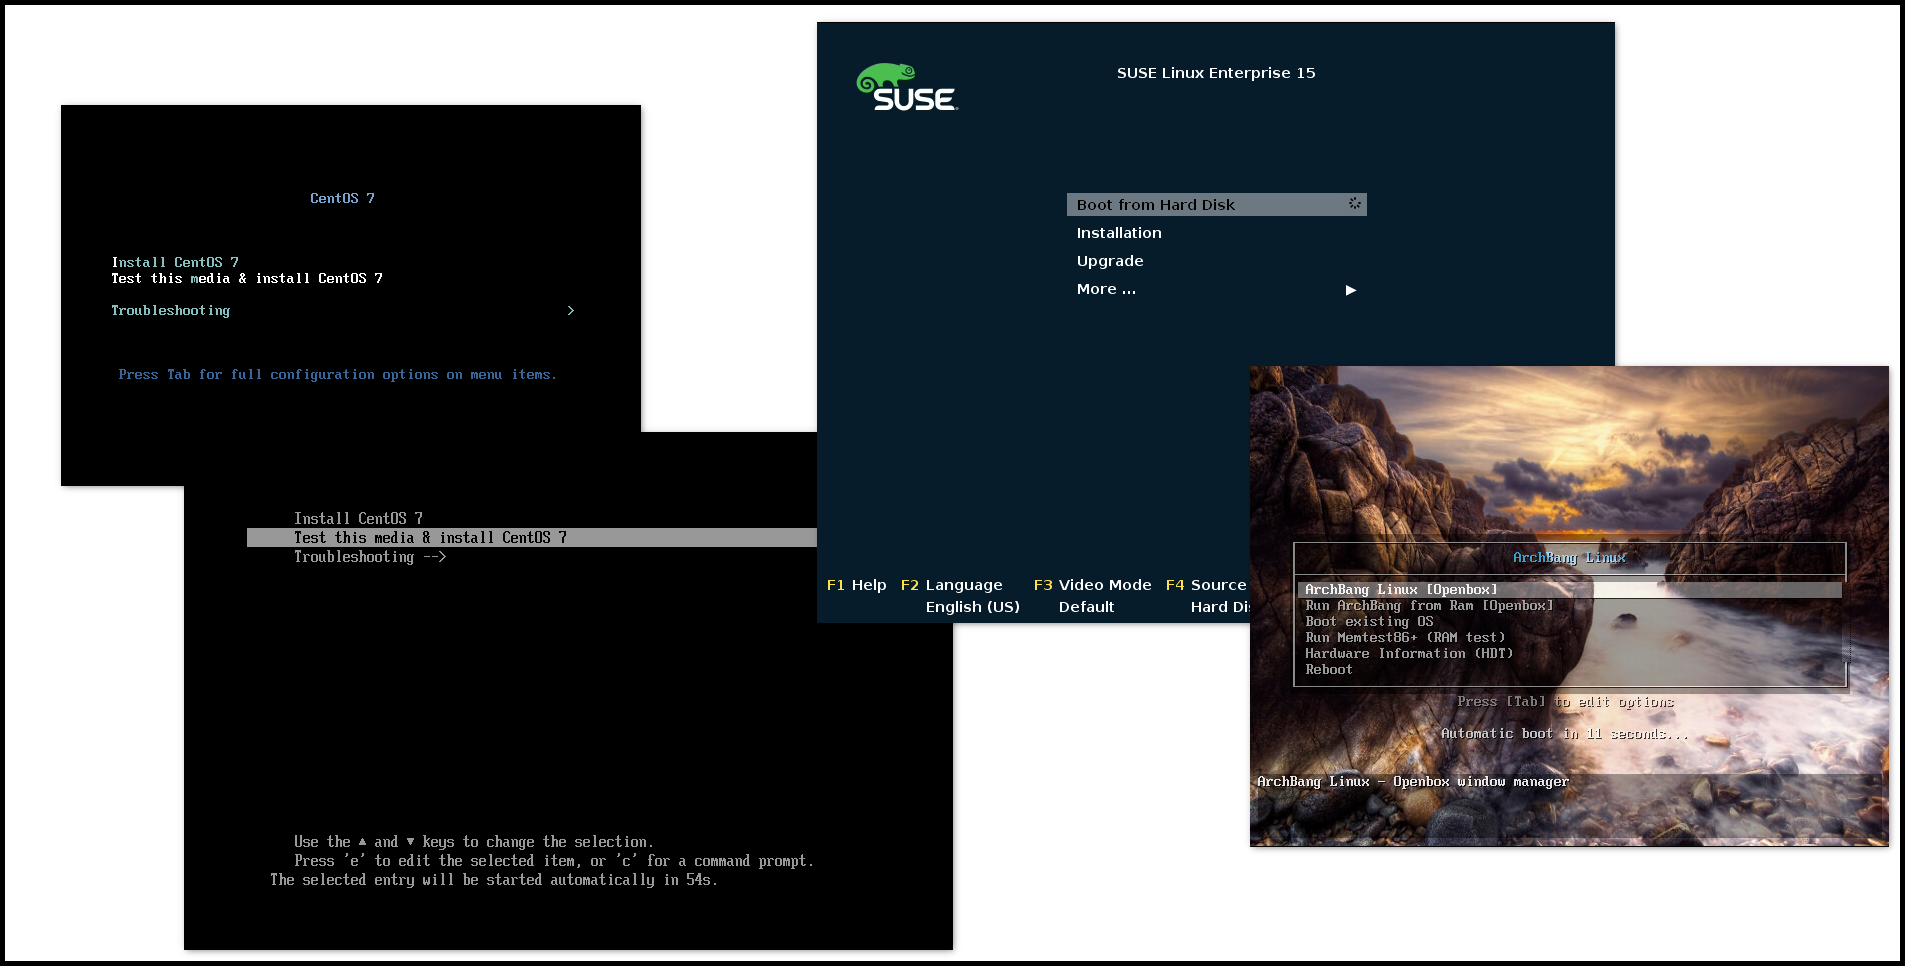The height and width of the screenshot is (966, 1905).
Task: Open F1 Help in SUSE screen
Action: click(x=857, y=585)
